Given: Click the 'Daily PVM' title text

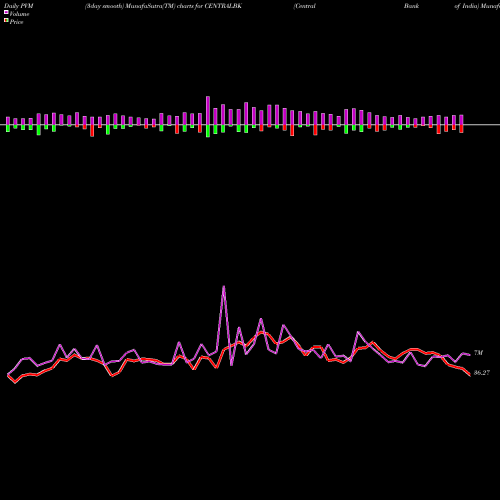Looking at the screenshot, I should tap(19, 6).
